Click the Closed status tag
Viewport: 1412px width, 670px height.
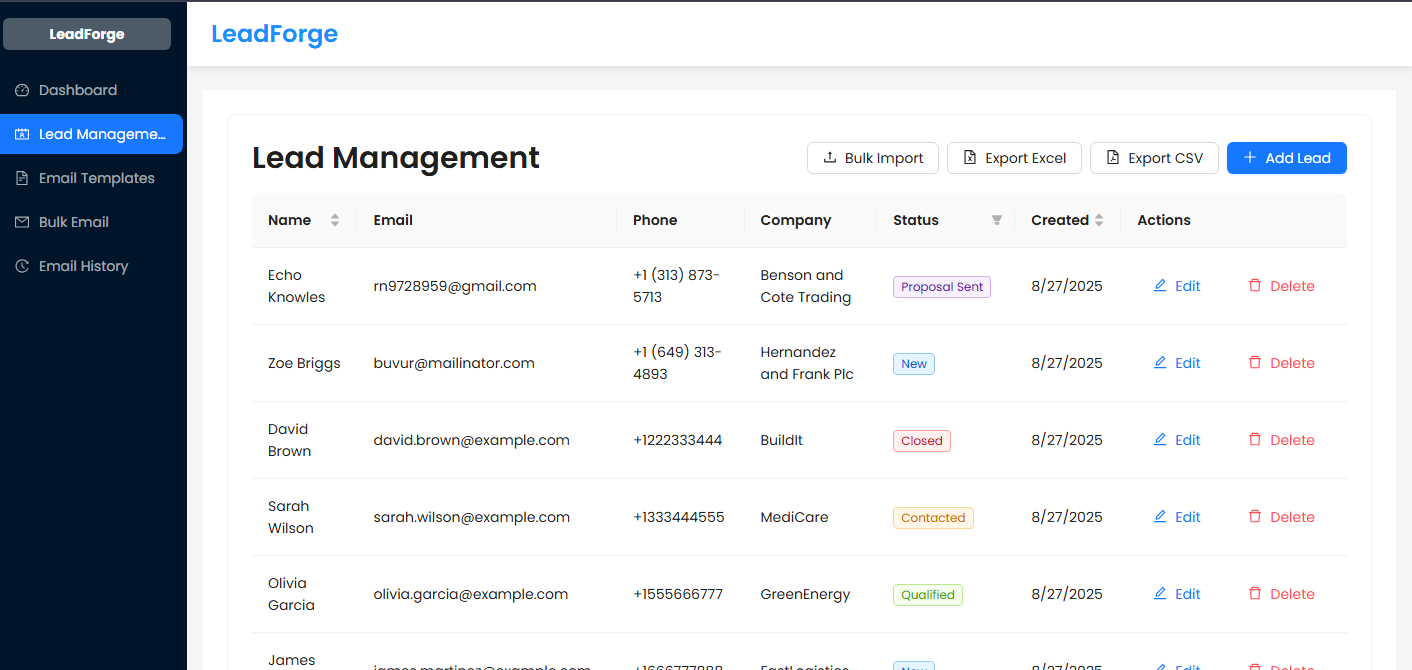pos(922,441)
